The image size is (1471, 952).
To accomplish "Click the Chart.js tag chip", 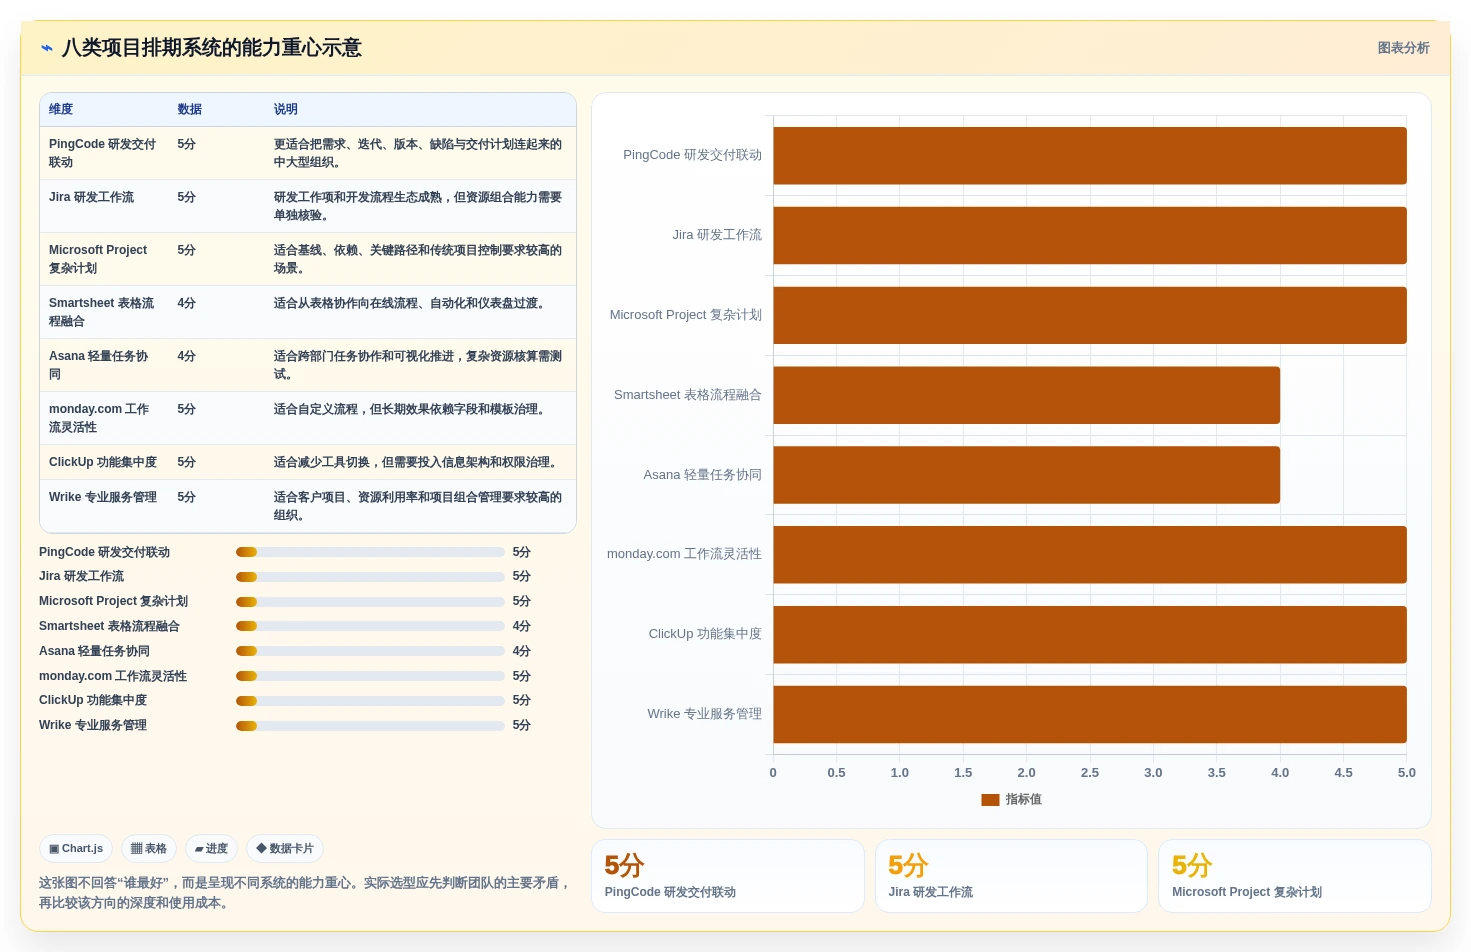I will [76, 849].
